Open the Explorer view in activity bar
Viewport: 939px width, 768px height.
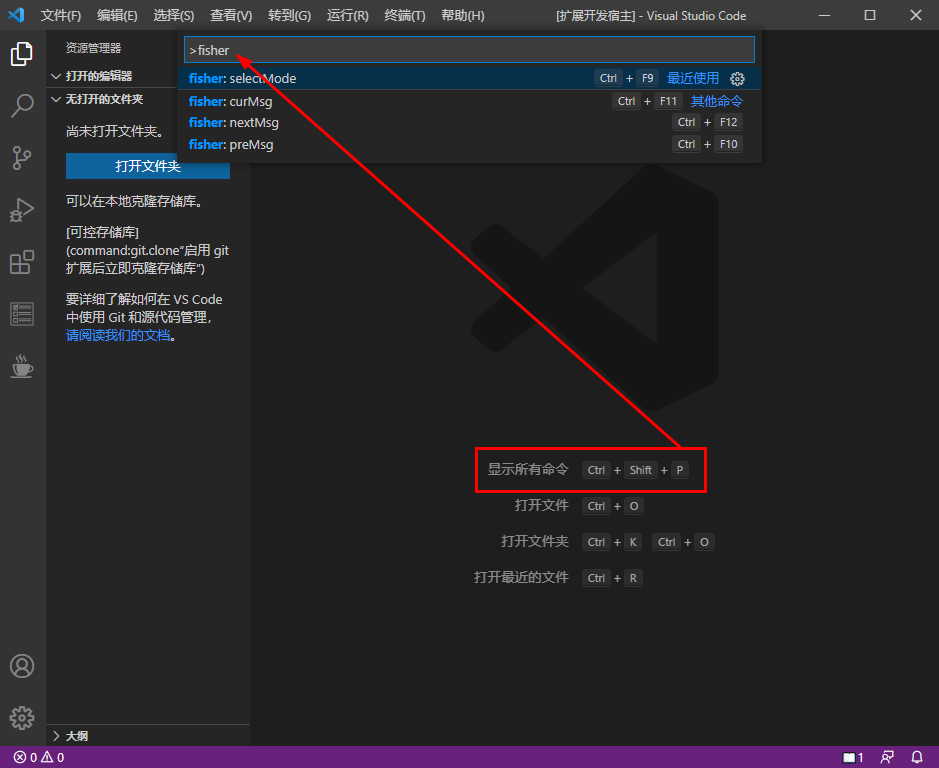click(22, 54)
